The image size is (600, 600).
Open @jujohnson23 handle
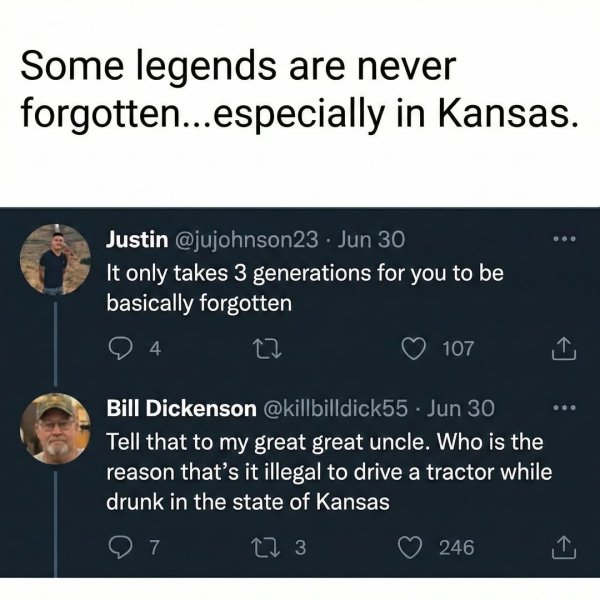tap(246, 240)
